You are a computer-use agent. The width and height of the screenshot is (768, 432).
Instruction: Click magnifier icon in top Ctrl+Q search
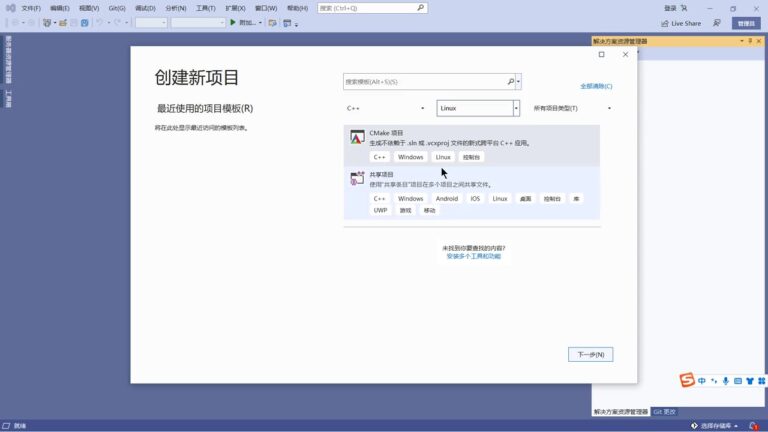coord(420,8)
